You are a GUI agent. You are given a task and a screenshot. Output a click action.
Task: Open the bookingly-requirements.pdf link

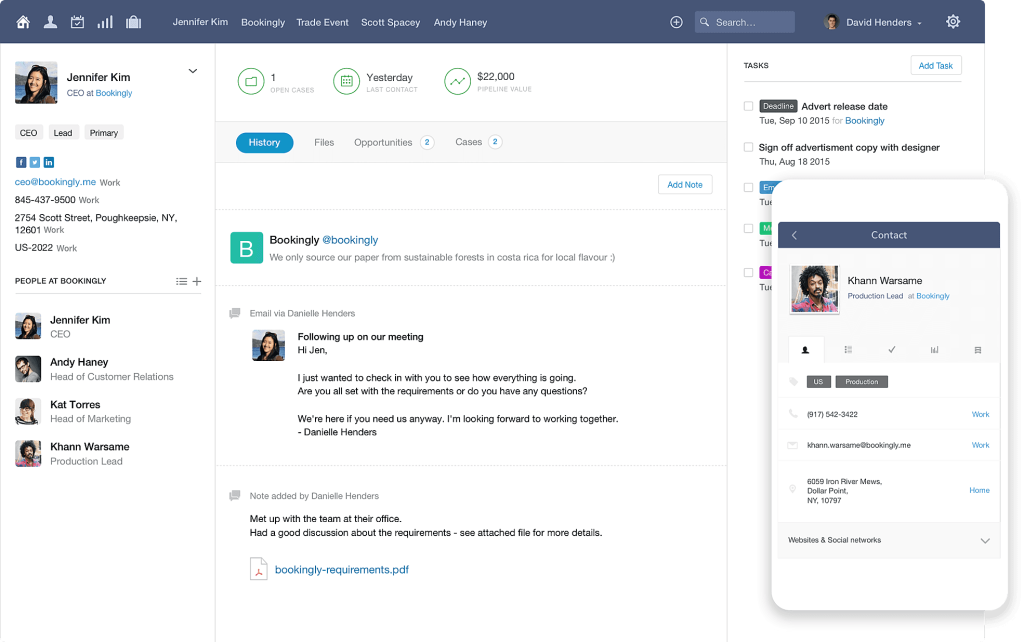[x=342, y=570]
